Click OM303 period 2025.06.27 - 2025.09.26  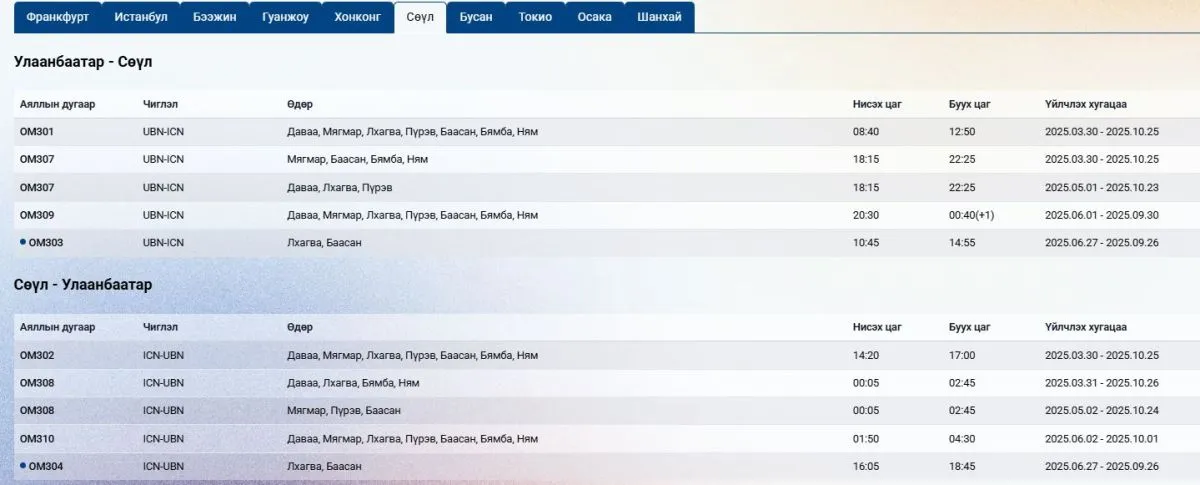pyautogui.click(x=1101, y=243)
